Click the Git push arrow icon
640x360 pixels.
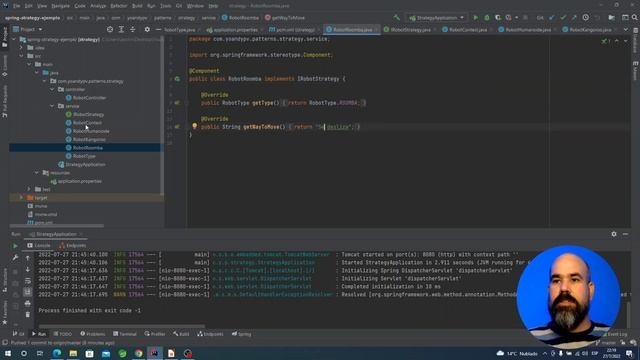coord(574,18)
